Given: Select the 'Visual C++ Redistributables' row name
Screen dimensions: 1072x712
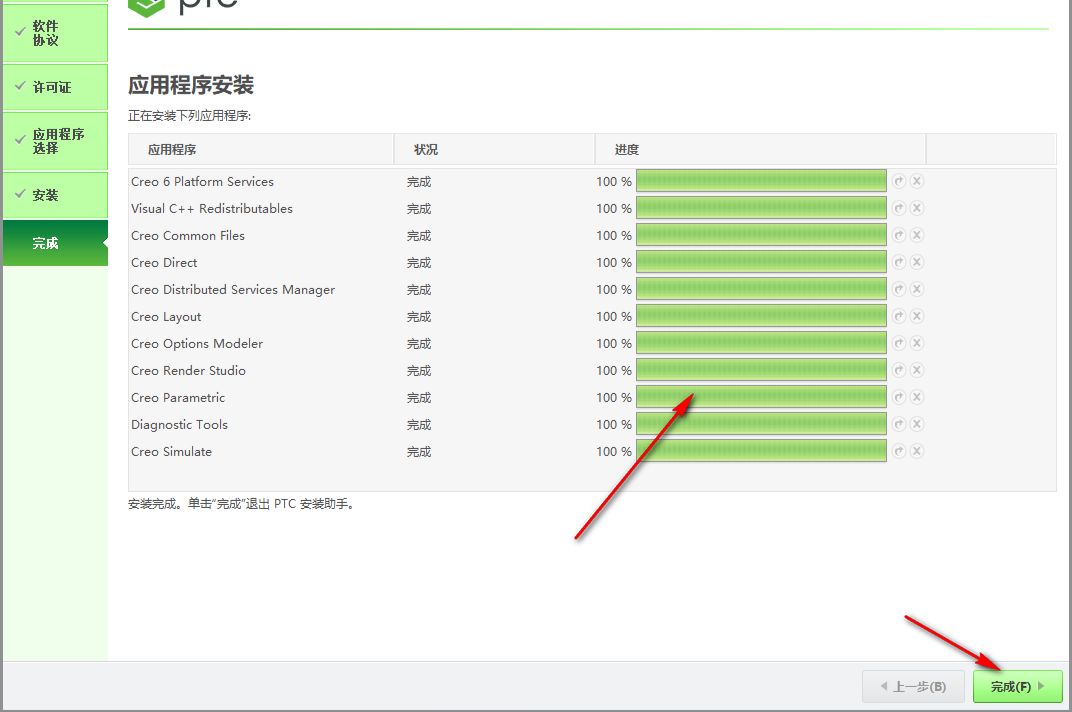Looking at the screenshot, I should pyautogui.click(x=212, y=209).
